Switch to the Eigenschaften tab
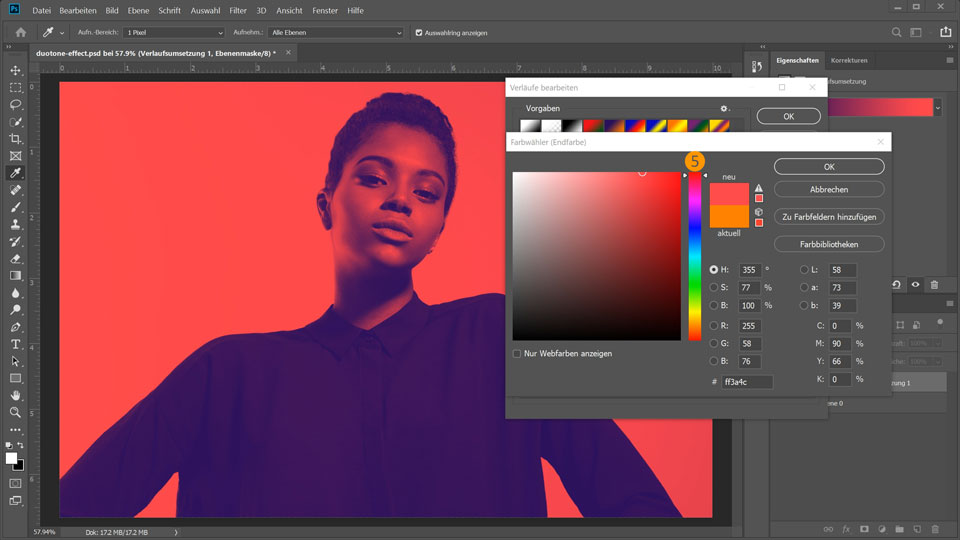Image resolution: width=960 pixels, height=540 pixels. [797, 61]
